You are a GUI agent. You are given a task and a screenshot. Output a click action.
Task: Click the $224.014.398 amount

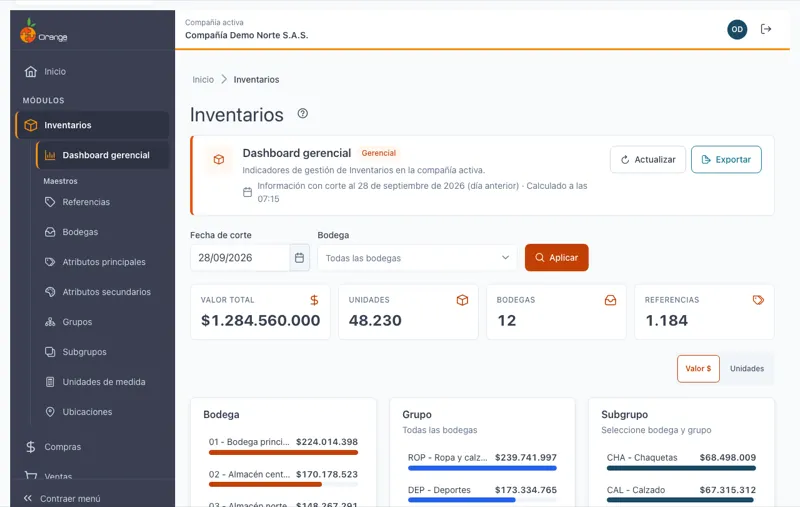pos(327,442)
